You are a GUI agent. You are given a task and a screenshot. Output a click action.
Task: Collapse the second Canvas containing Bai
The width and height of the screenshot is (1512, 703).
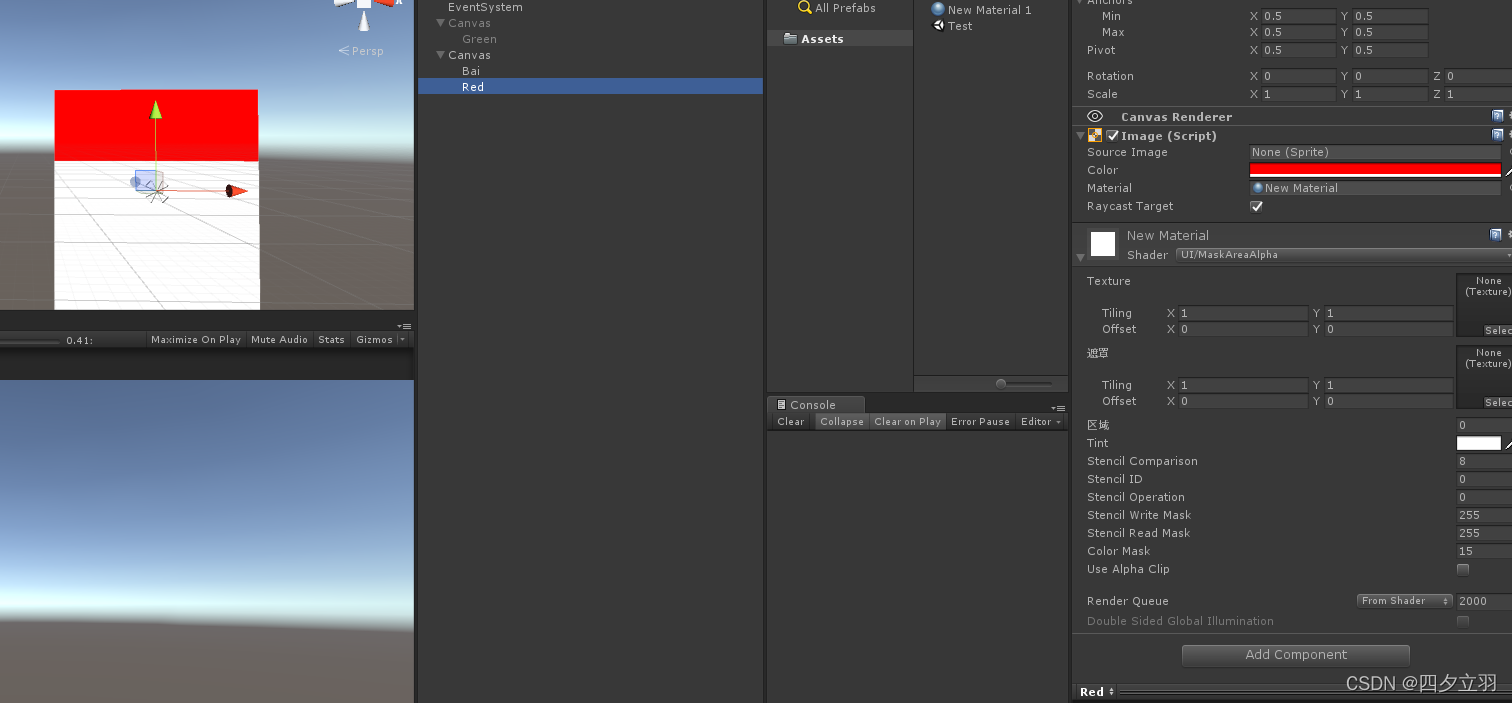click(441, 55)
